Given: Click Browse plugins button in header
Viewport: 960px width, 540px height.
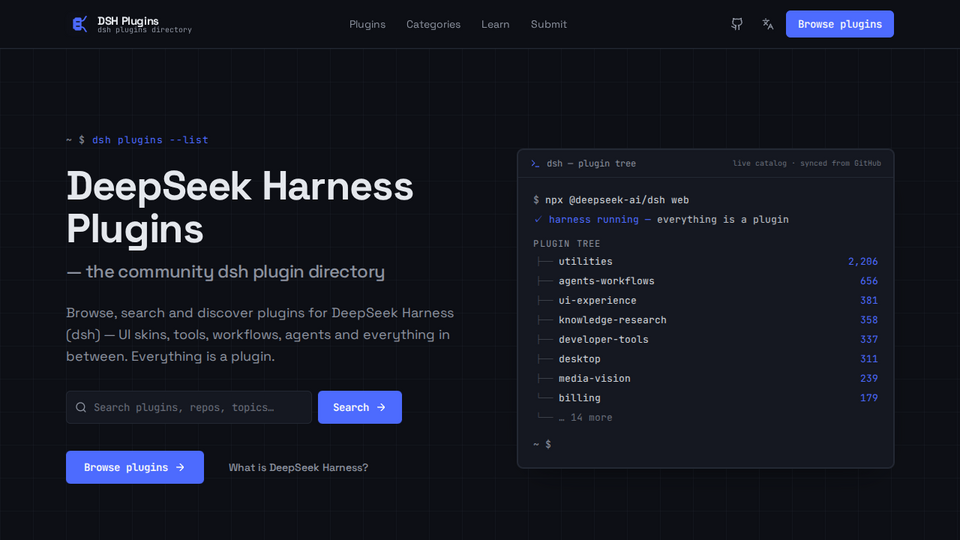Looking at the screenshot, I should coord(839,24).
